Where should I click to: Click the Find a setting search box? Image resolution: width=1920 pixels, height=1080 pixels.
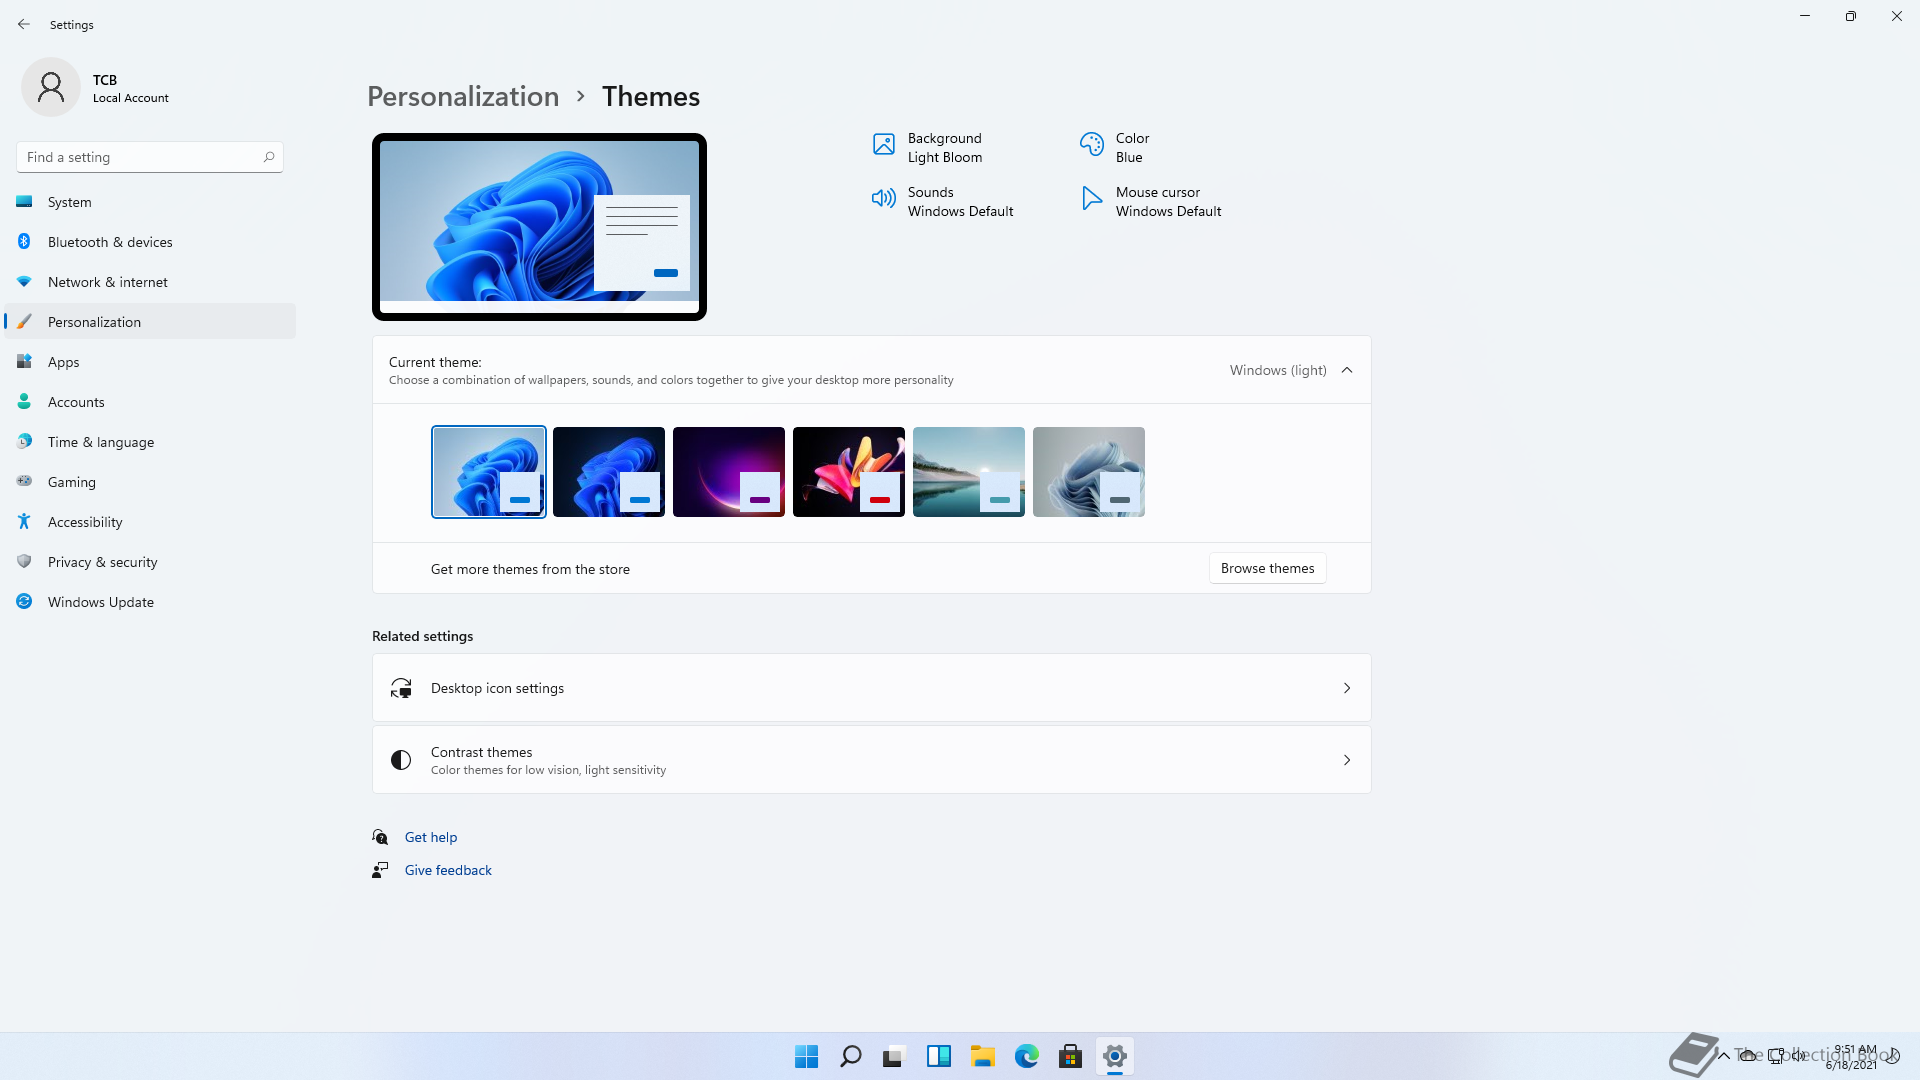[150, 157]
